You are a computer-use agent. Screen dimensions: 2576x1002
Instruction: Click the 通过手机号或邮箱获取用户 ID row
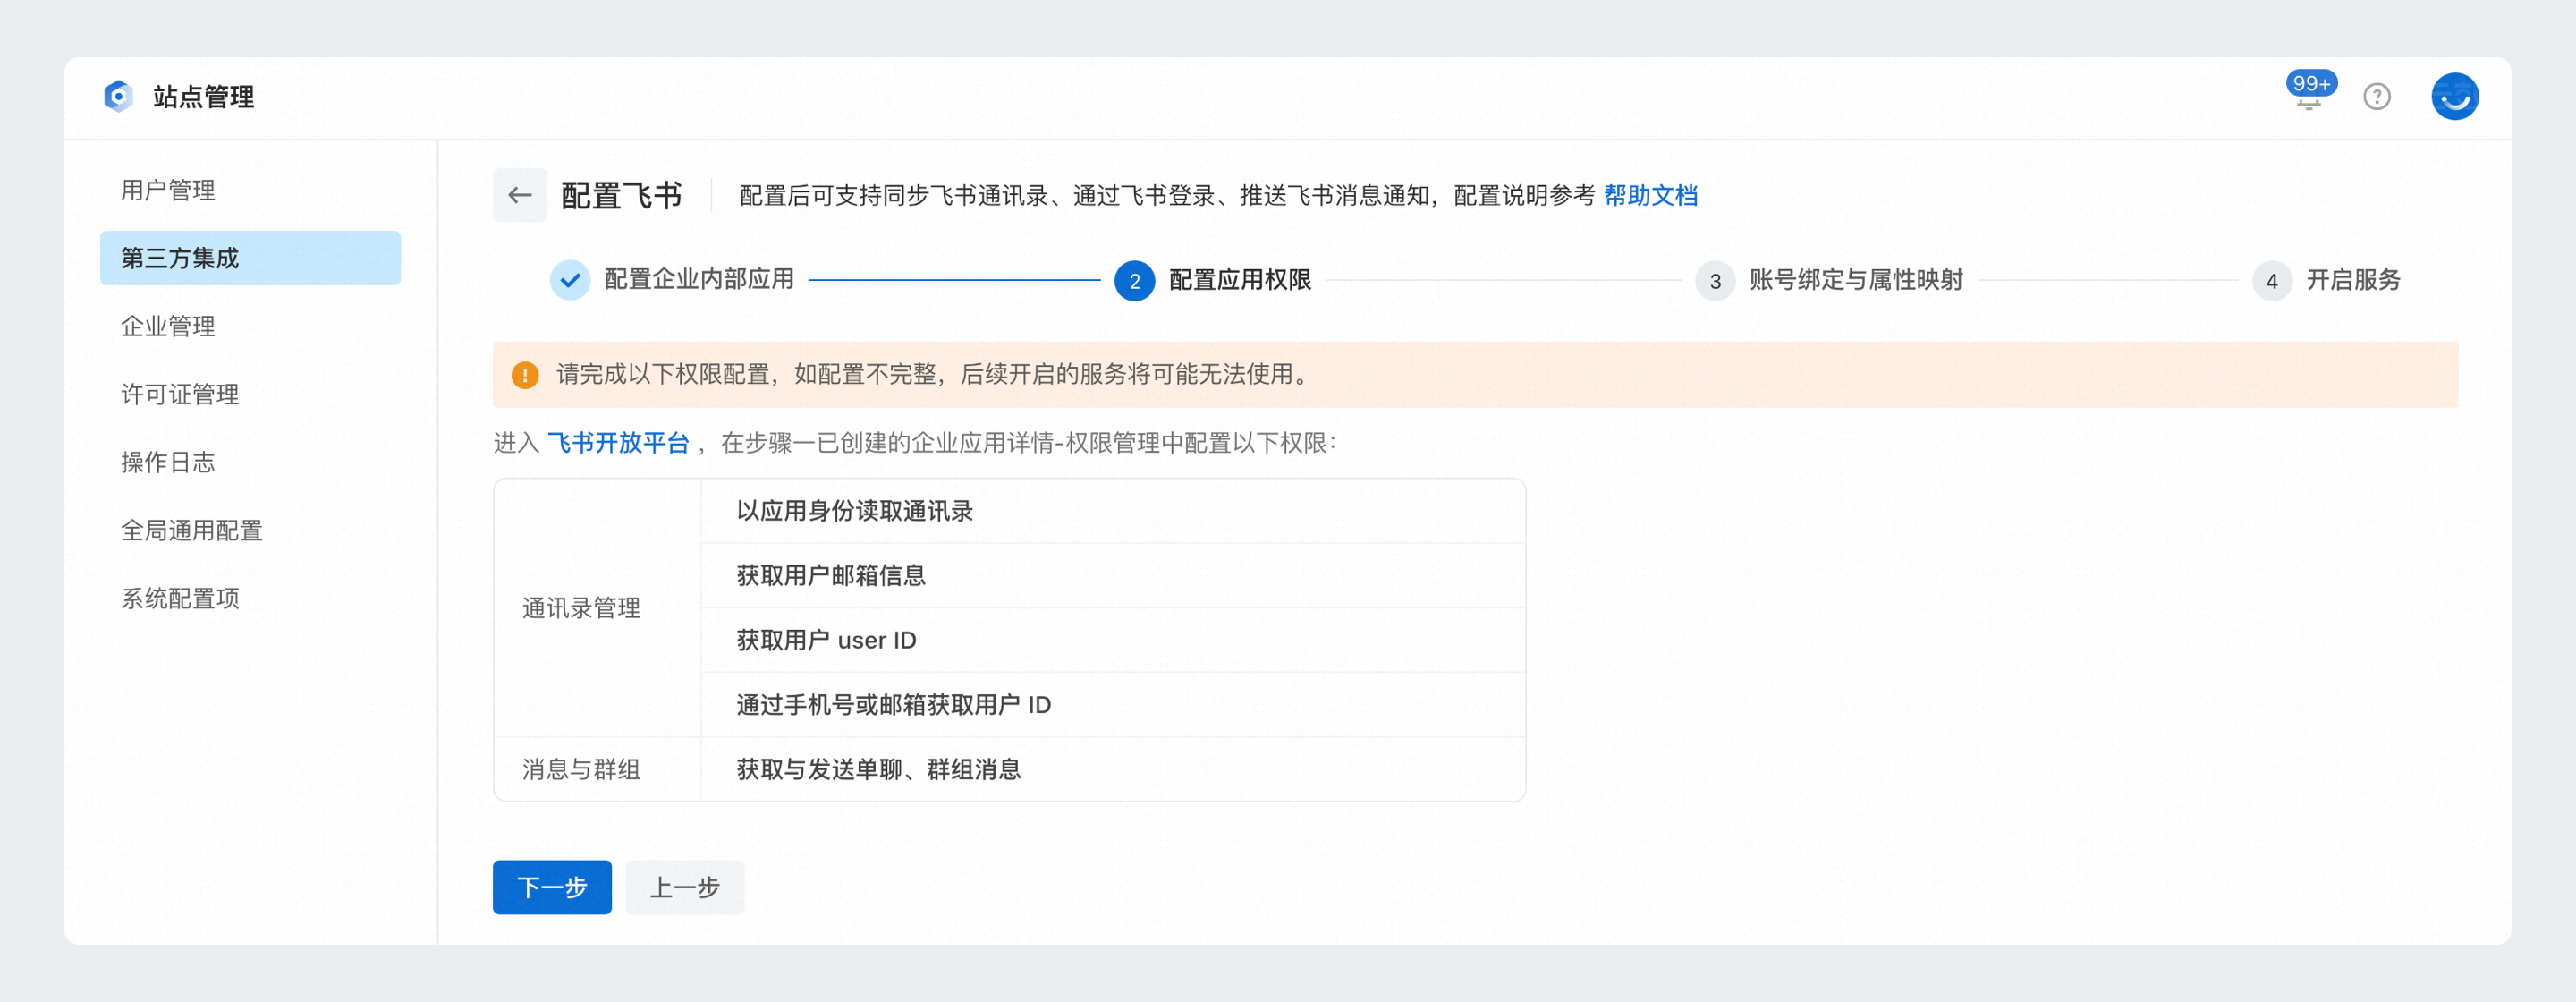[1113, 705]
